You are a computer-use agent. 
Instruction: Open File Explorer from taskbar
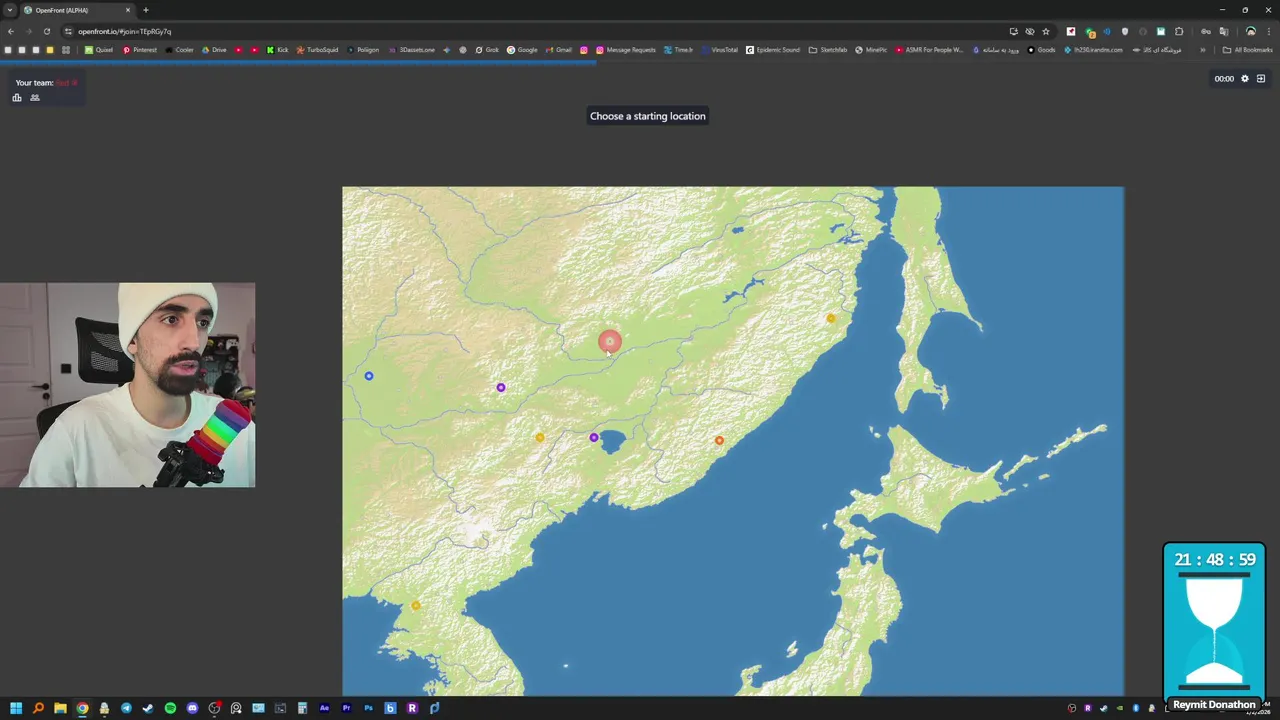point(60,708)
